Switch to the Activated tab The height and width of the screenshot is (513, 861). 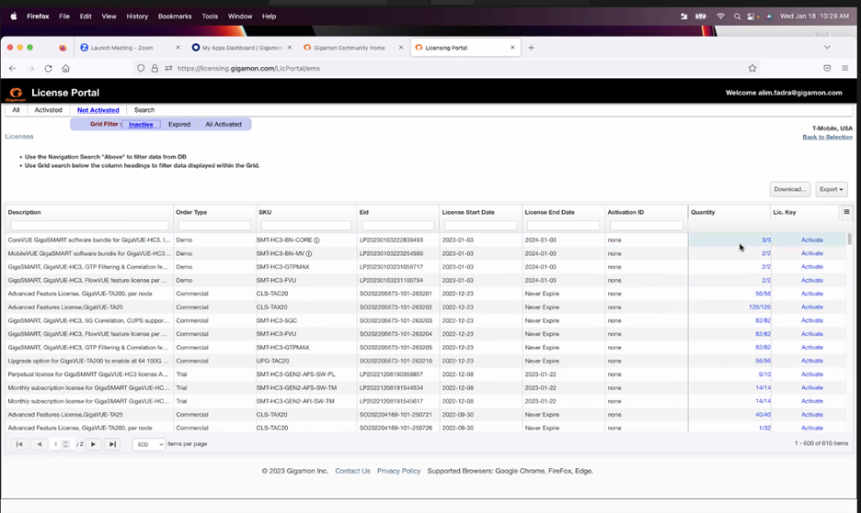[48, 110]
